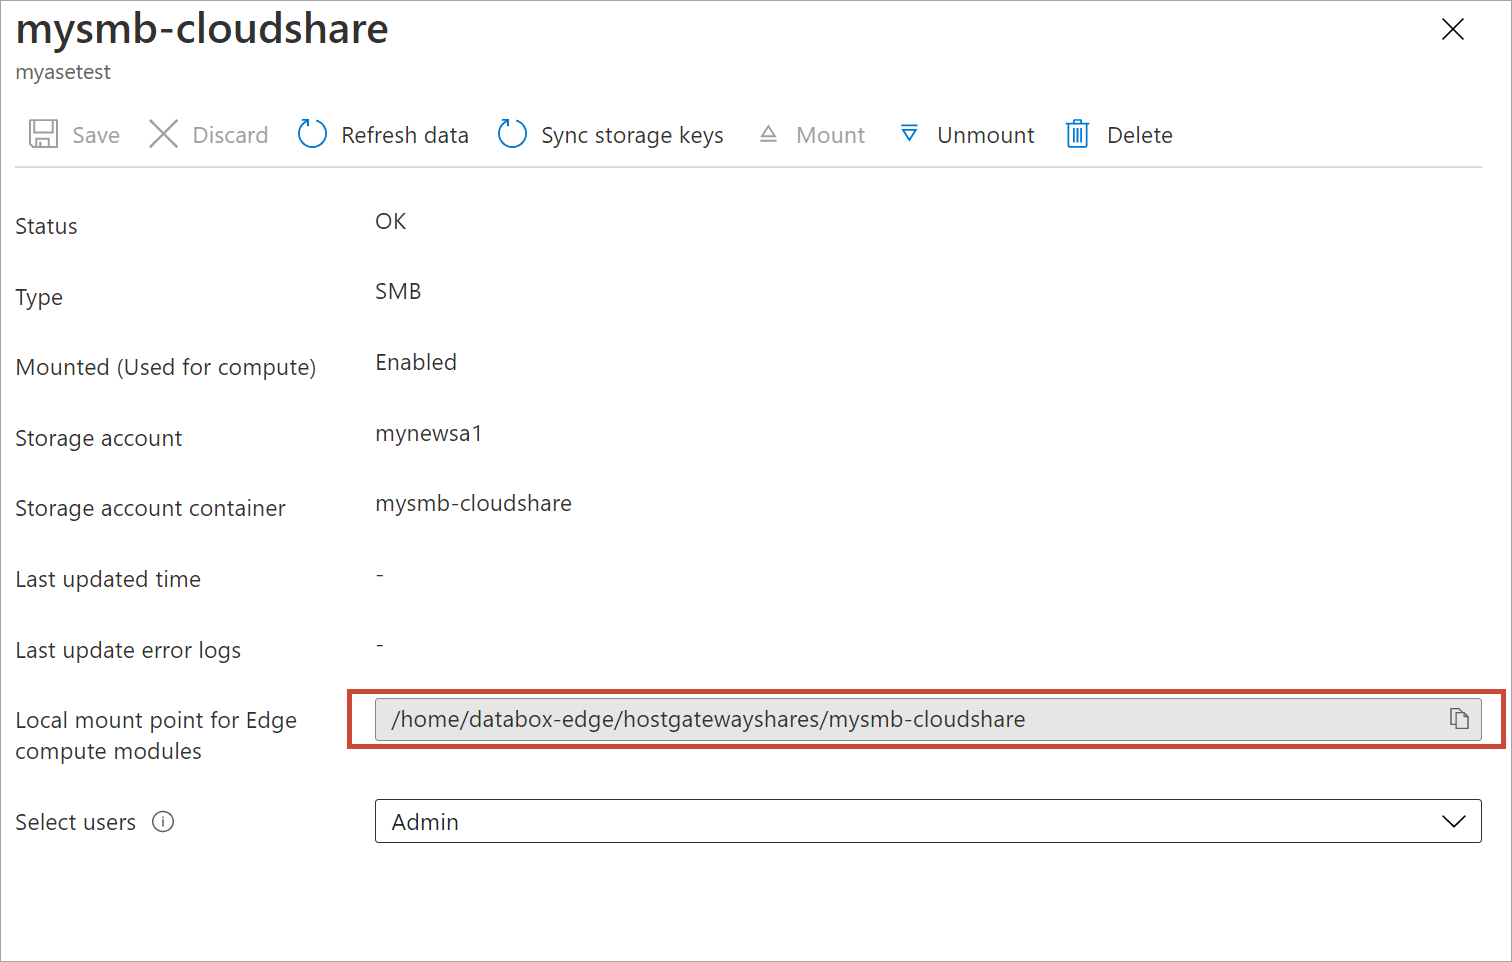Choose the Sync storage keys text label
The image size is (1512, 962).
coord(632,135)
